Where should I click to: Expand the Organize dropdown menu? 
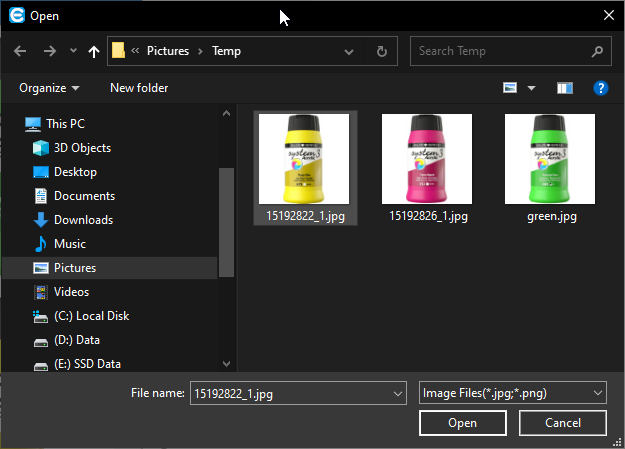tap(49, 88)
